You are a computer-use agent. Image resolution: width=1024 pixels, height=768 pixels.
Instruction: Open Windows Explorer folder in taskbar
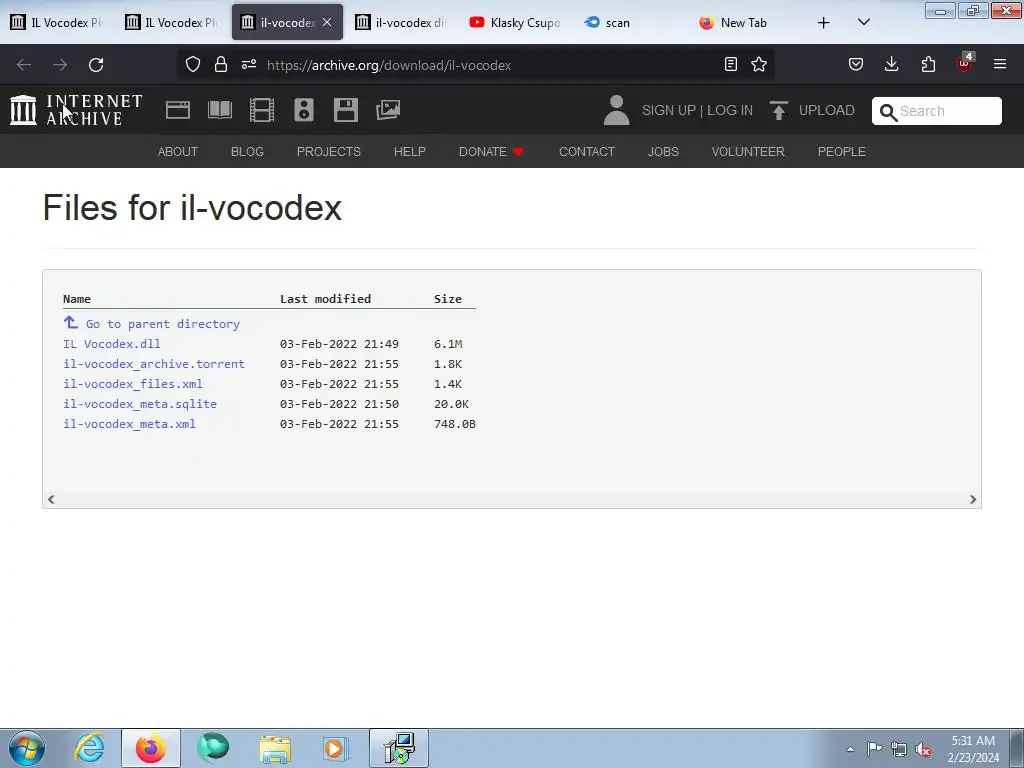pos(275,748)
